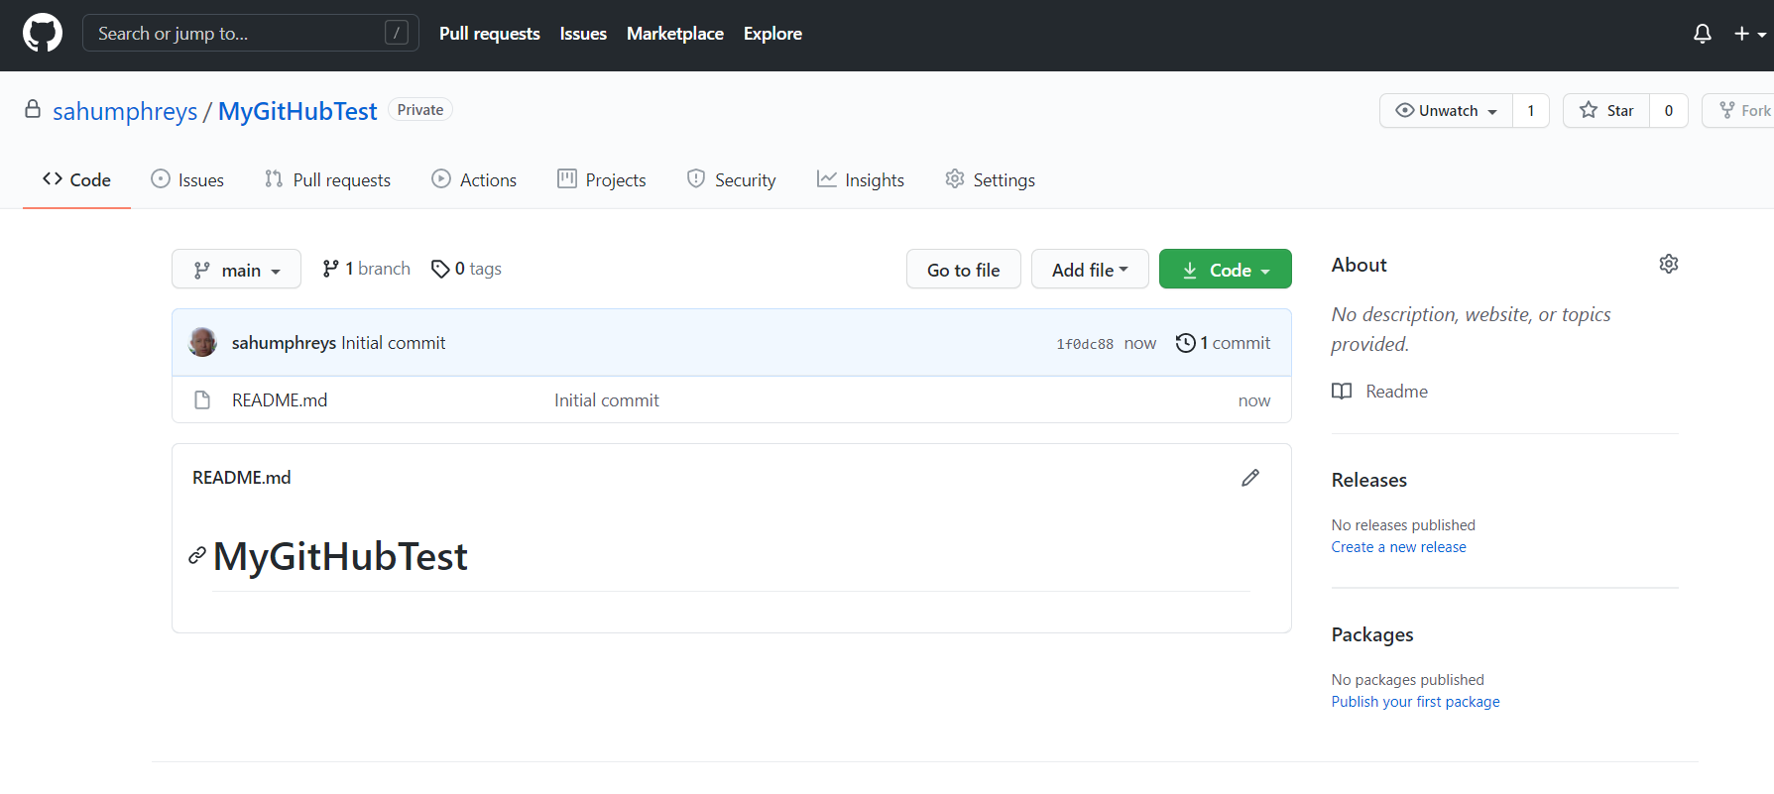View the 1 branch link

coord(366,269)
